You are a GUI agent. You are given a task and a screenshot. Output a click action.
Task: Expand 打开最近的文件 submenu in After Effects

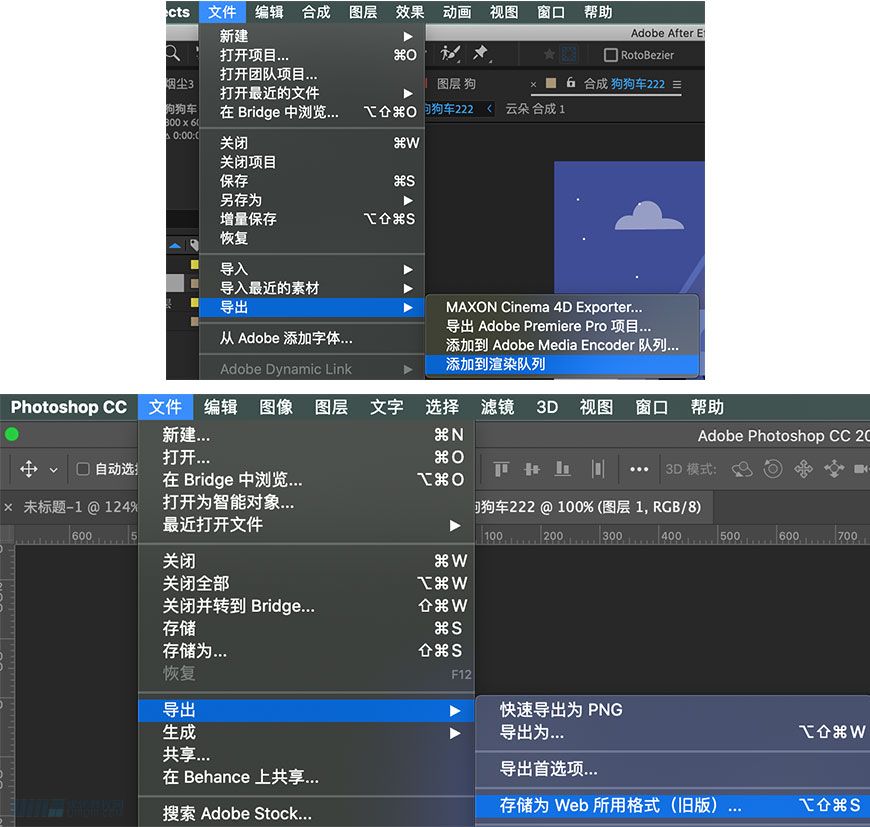pyautogui.click(x=408, y=93)
